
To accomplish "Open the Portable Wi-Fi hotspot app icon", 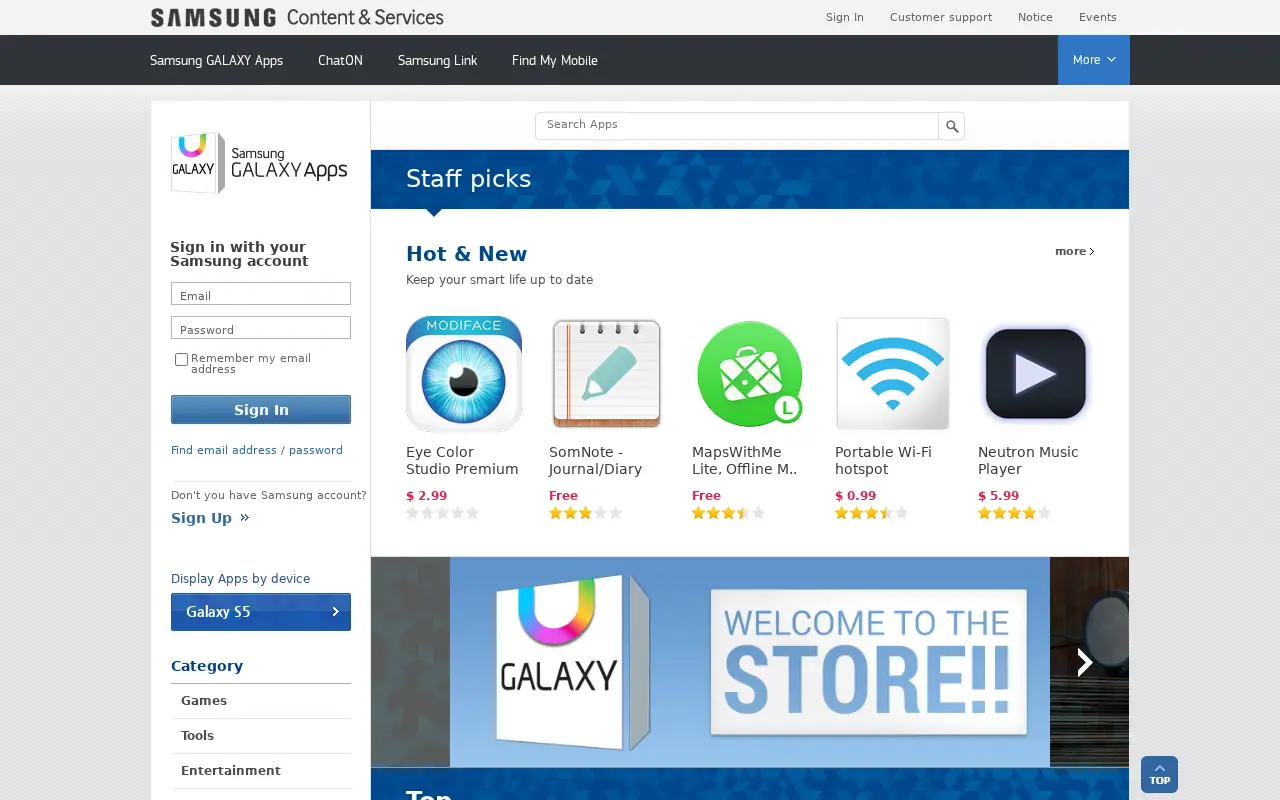I will [893, 374].
